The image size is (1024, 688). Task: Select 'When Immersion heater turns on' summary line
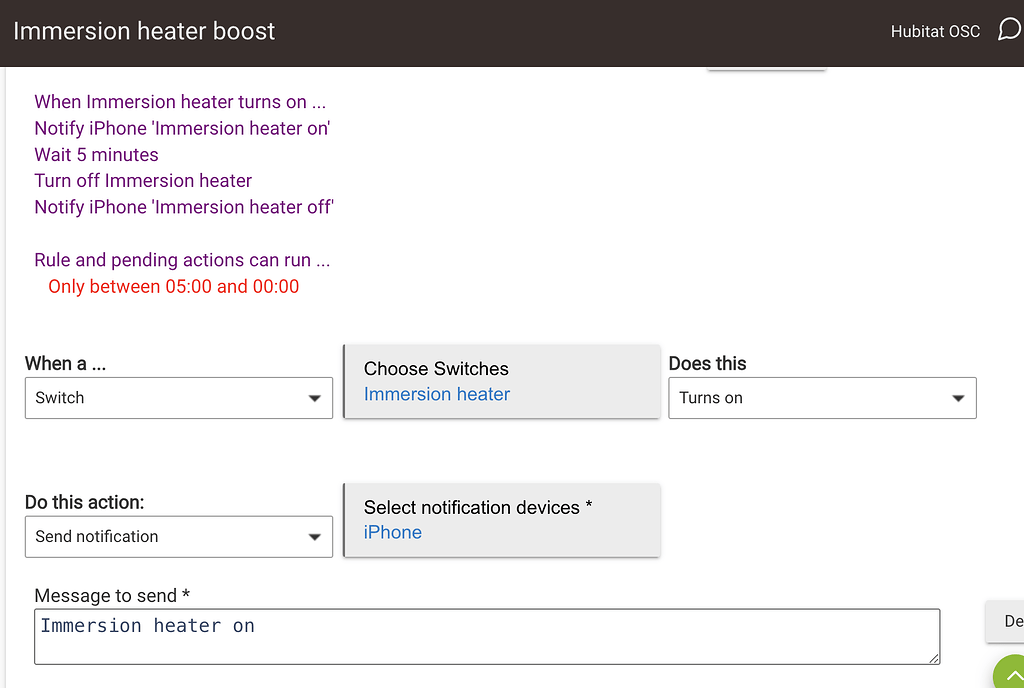point(180,102)
